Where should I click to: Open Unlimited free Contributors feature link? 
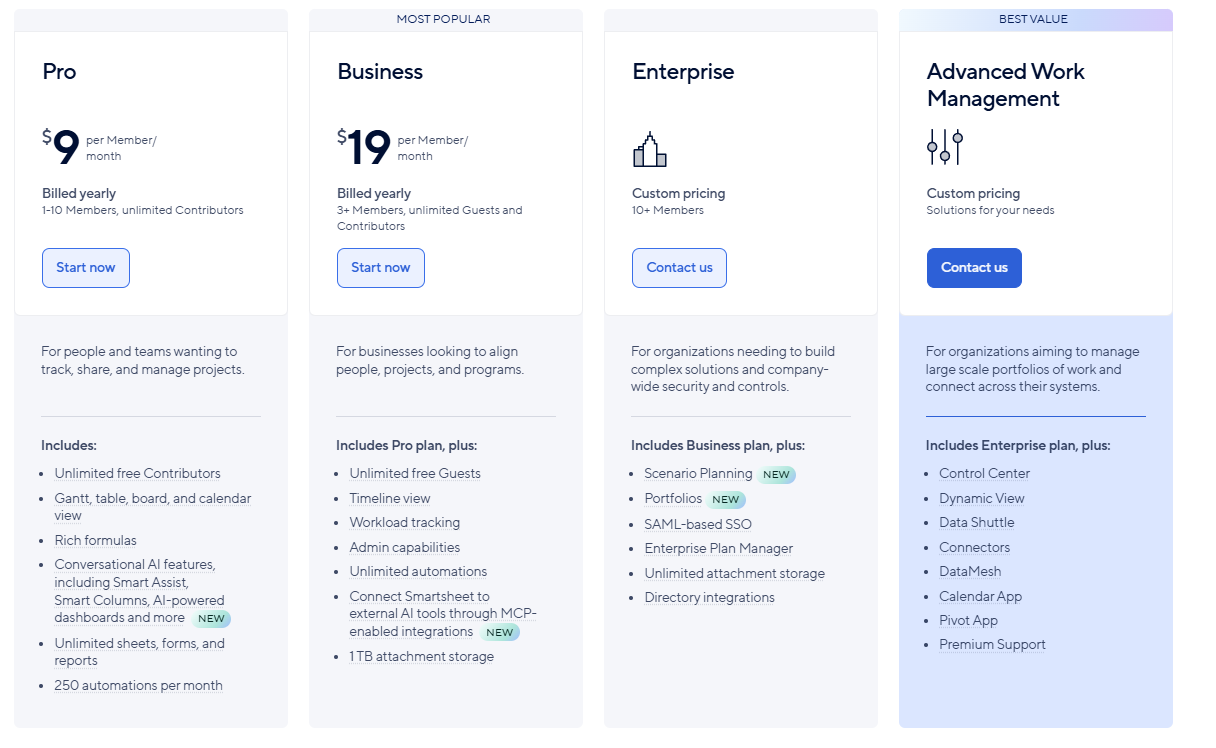point(138,474)
